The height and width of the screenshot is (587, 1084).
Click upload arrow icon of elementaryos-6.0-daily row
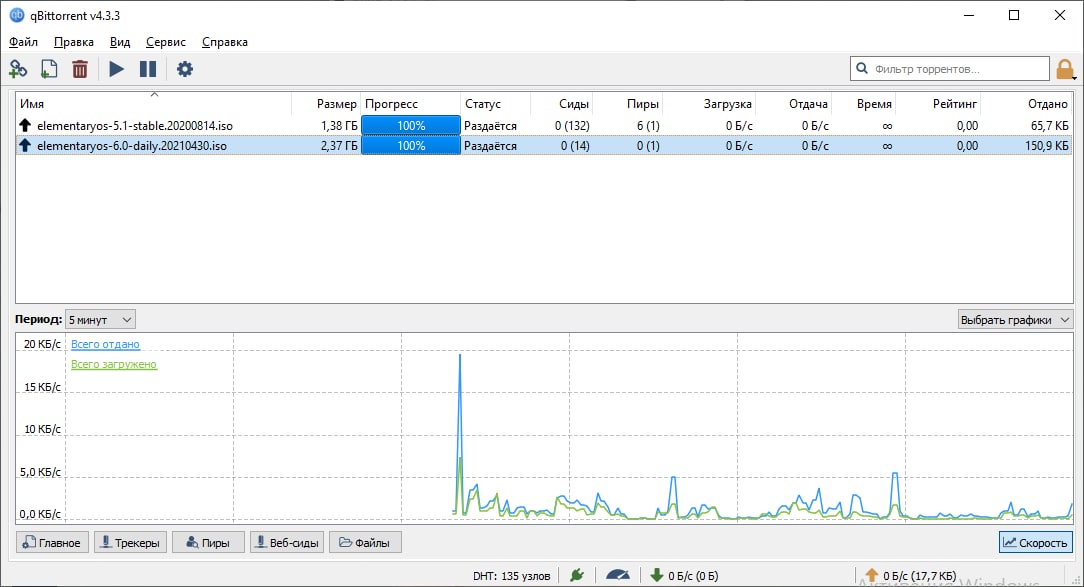(x=25, y=145)
